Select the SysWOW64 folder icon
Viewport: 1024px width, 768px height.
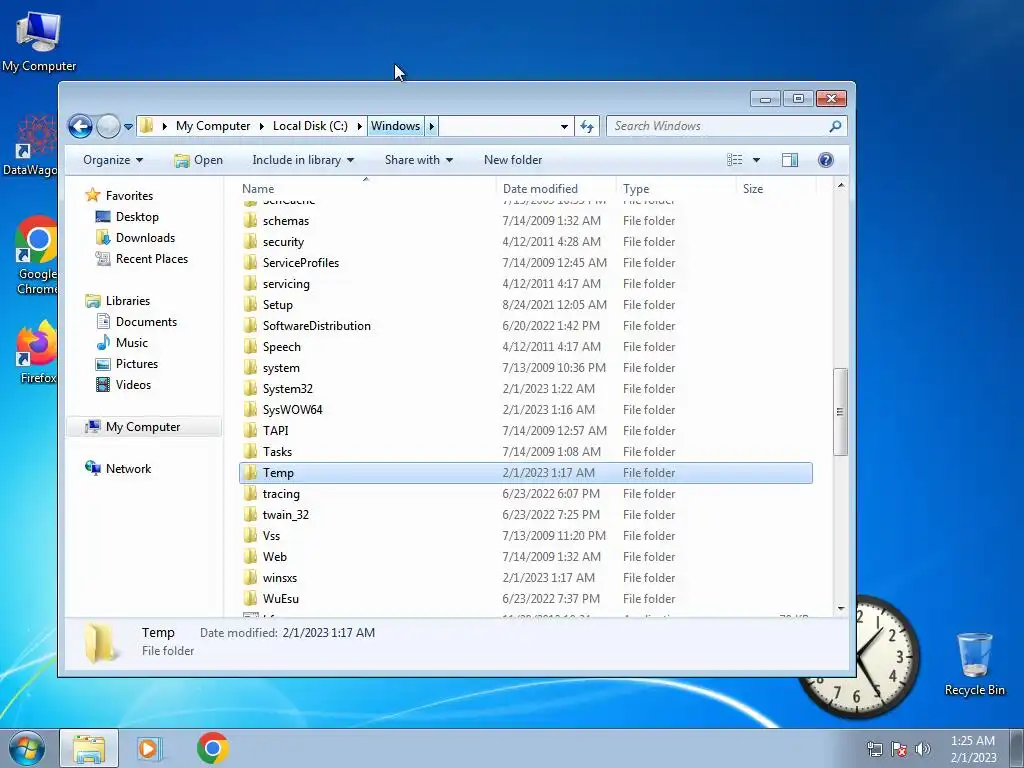tap(250, 409)
